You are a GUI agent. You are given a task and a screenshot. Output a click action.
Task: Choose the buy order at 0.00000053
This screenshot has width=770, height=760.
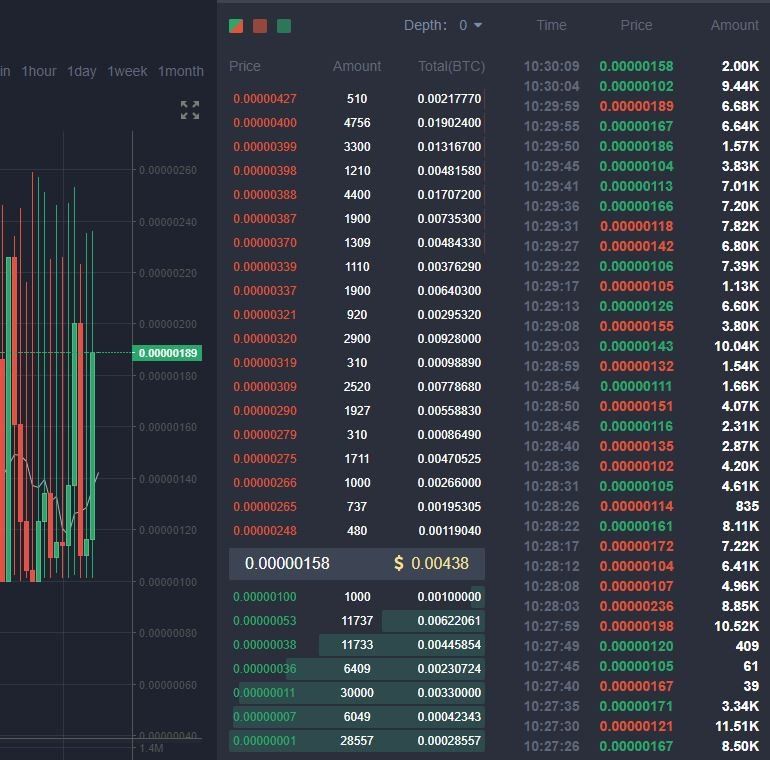pyautogui.click(x=265, y=621)
